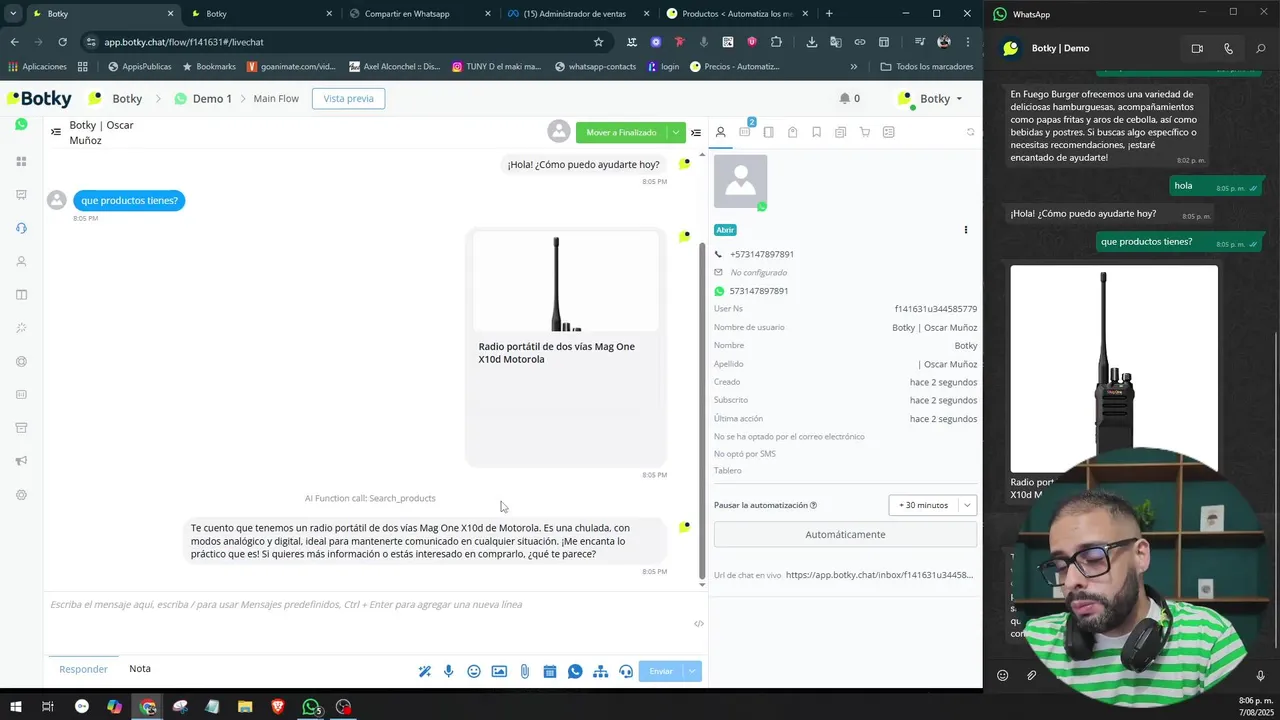The width and height of the screenshot is (1280, 720).
Task: Refresh contact details with the sync icon
Action: (970, 132)
